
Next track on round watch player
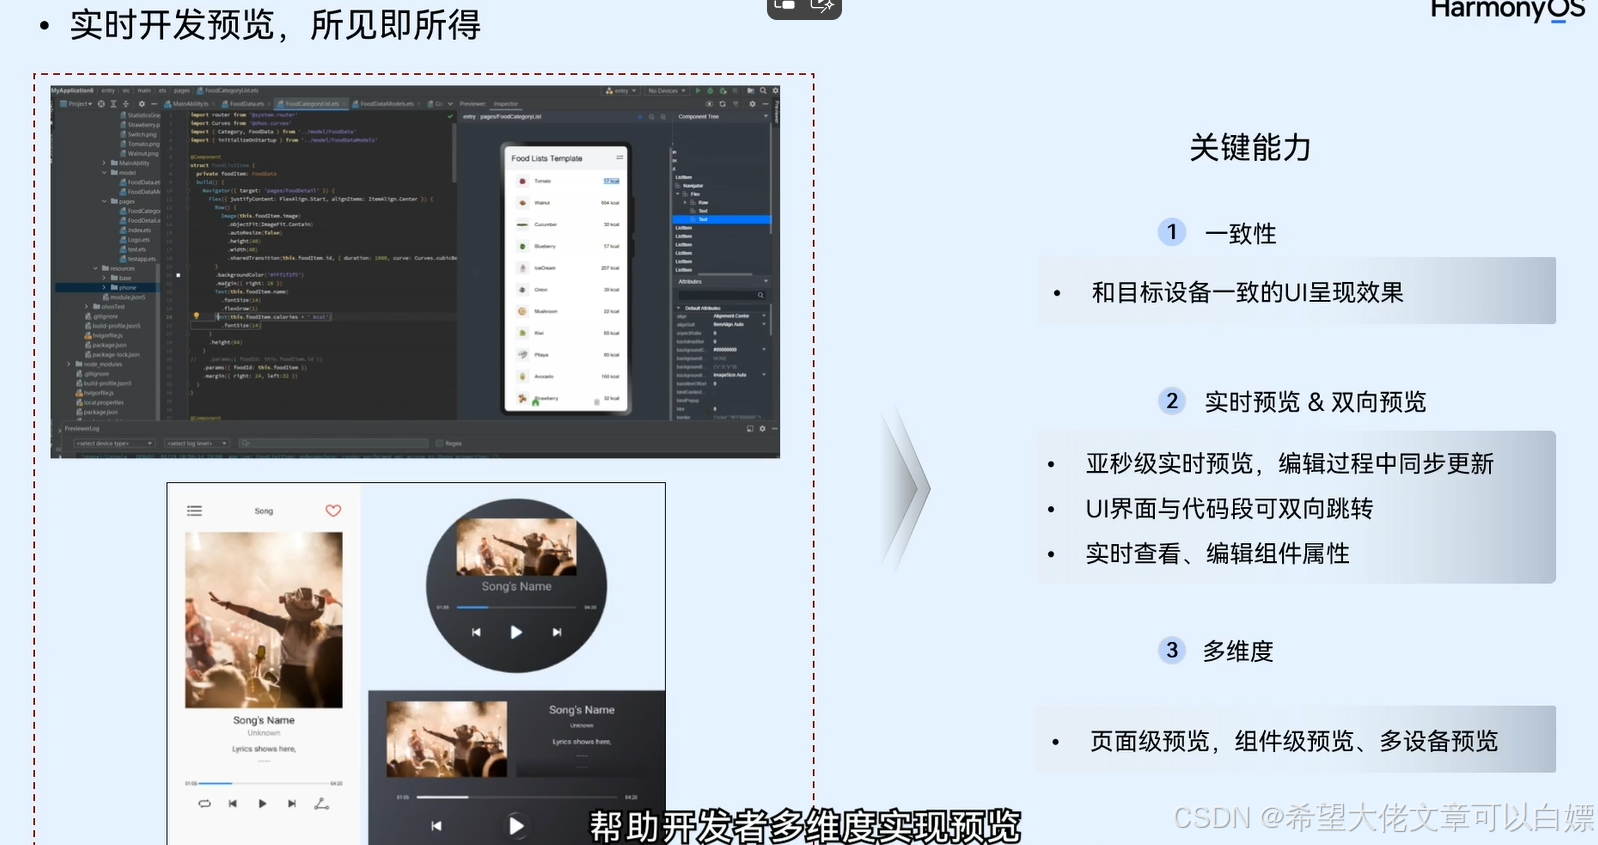(x=557, y=632)
